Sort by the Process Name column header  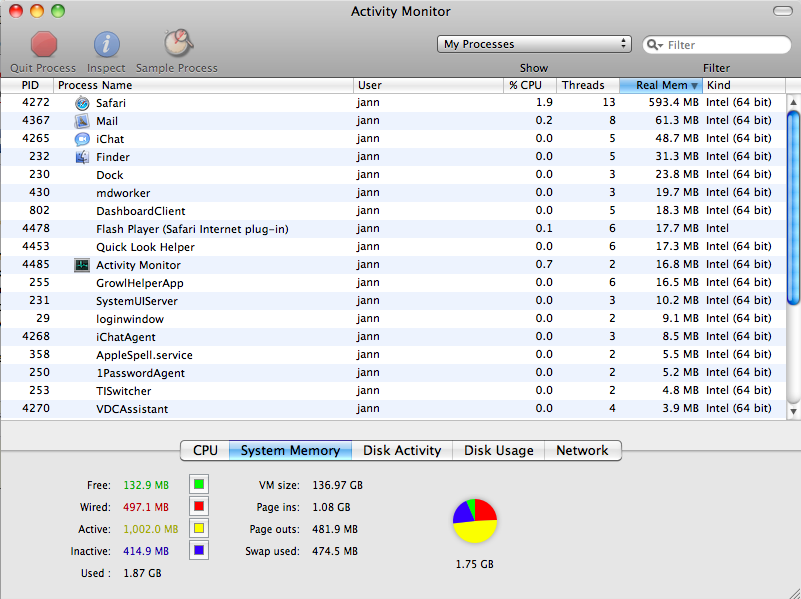(x=203, y=85)
